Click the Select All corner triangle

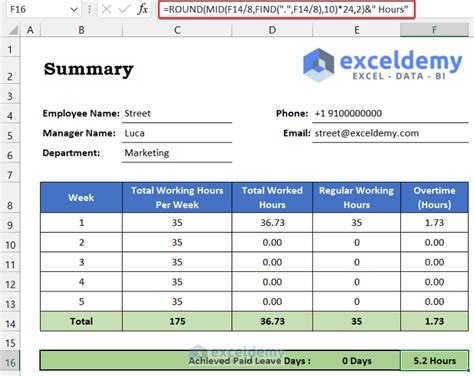pos(13,30)
